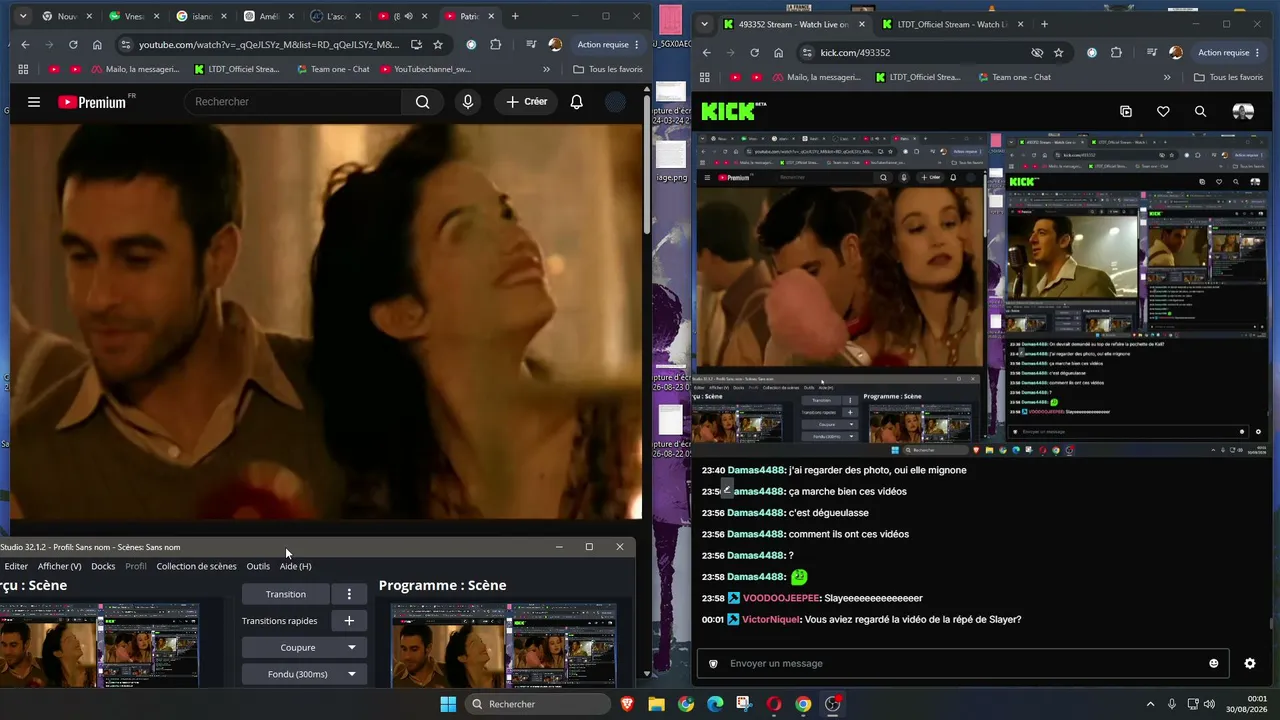Open emoji picker in Kick chat
The image size is (1280, 720).
click(1214, 663)
